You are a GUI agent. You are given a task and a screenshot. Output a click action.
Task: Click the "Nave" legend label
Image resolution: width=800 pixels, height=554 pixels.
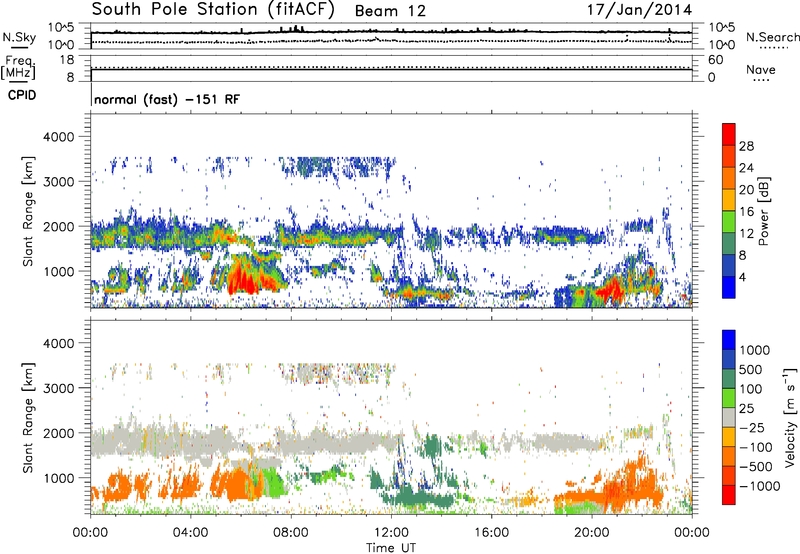click(x=761, y=70)
